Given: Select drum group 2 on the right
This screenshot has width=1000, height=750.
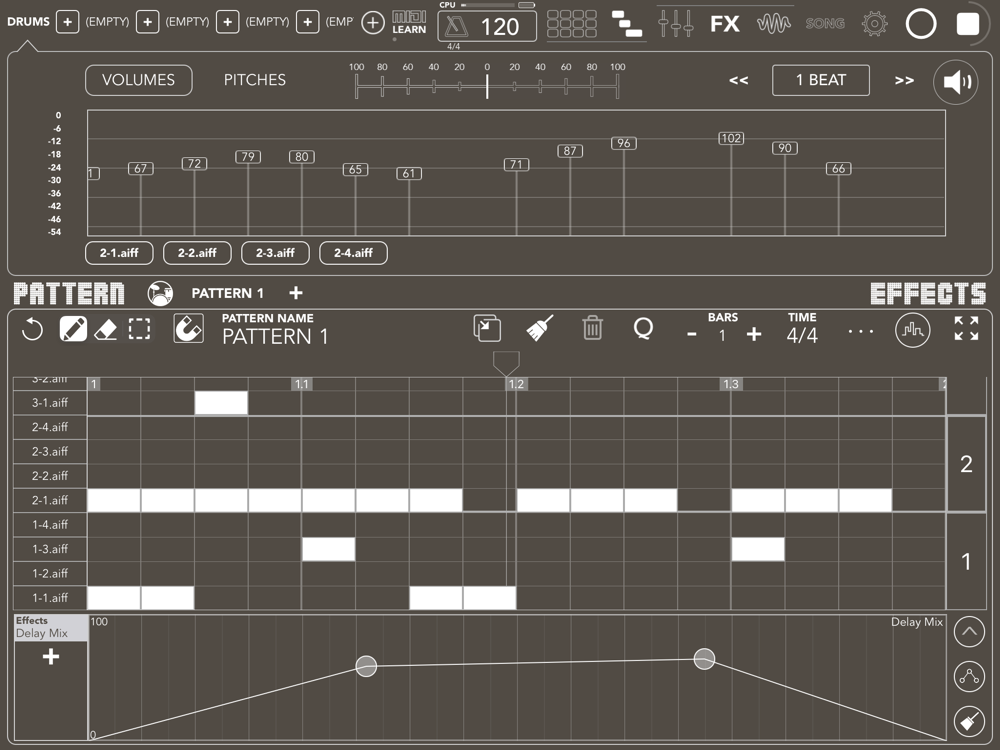Looking at the screenshot, I should click(x=966, y=464).
